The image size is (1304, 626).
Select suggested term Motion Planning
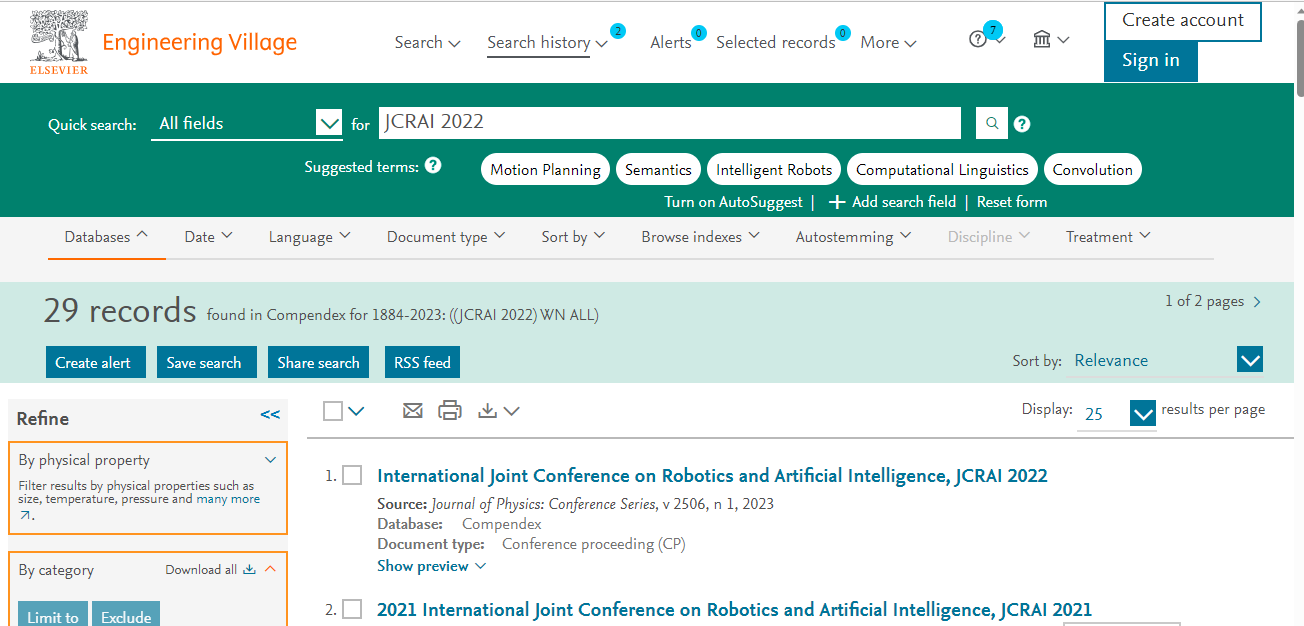tap(546, 169)
